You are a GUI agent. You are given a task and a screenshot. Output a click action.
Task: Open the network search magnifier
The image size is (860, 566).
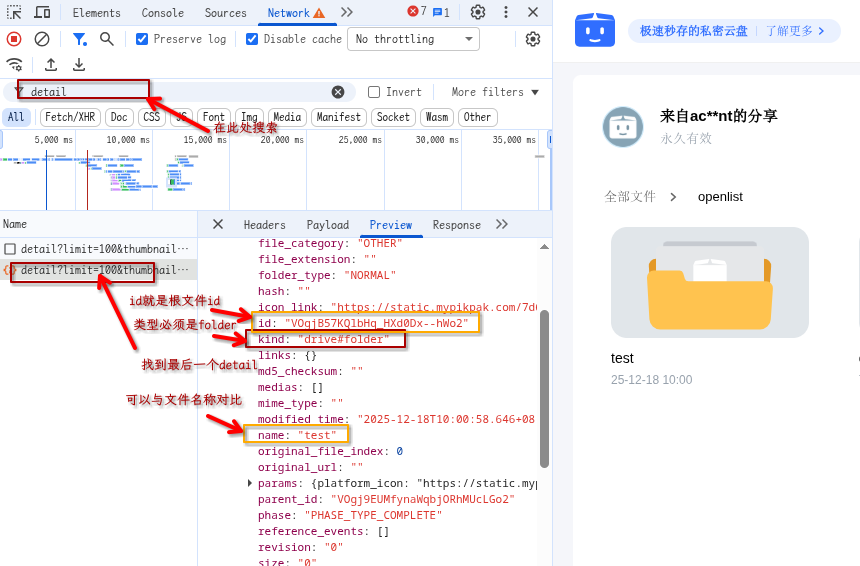[107, 39]
